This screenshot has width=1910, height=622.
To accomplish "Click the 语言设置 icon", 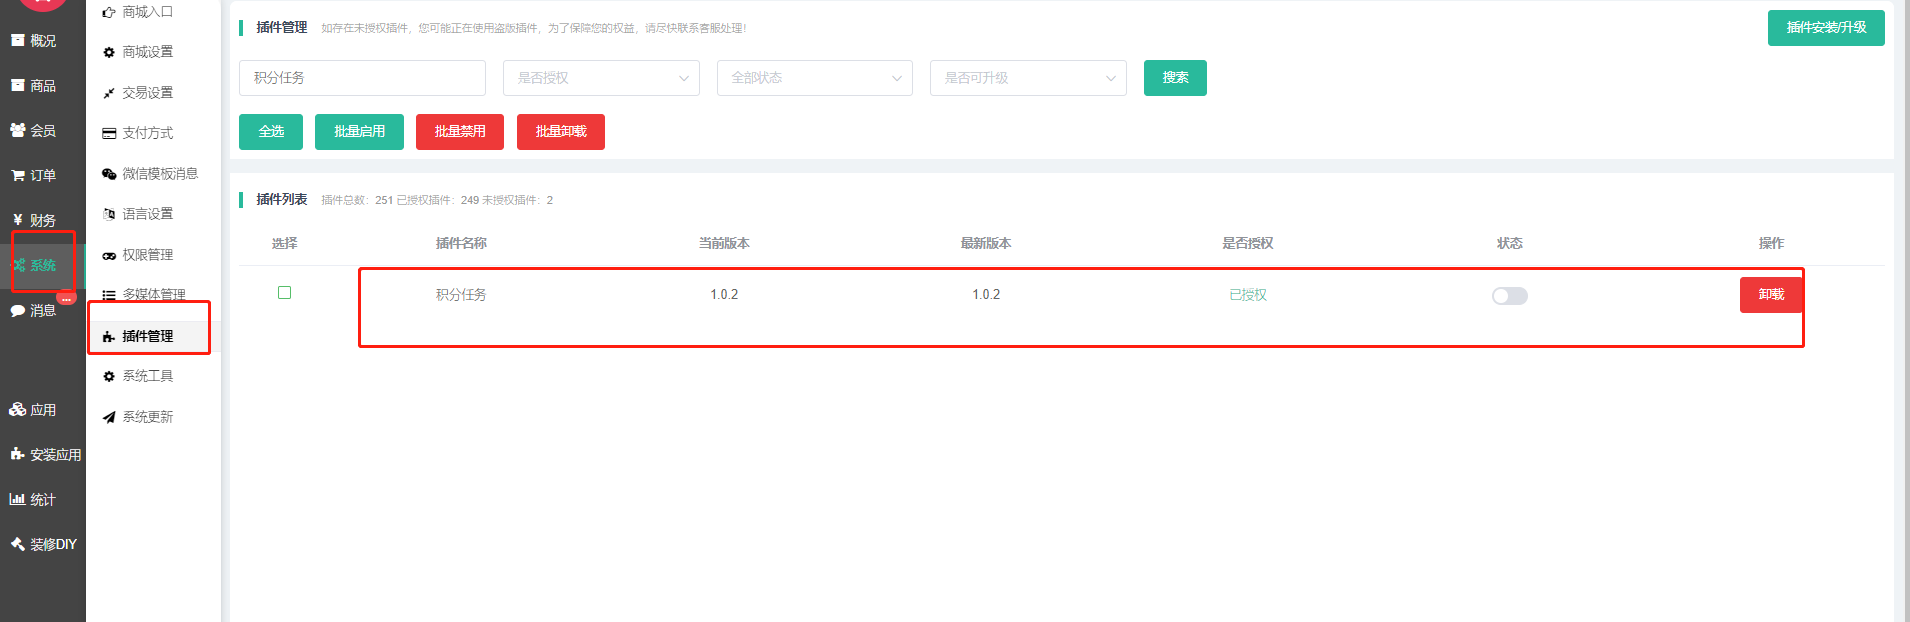I will click(109, 214).
